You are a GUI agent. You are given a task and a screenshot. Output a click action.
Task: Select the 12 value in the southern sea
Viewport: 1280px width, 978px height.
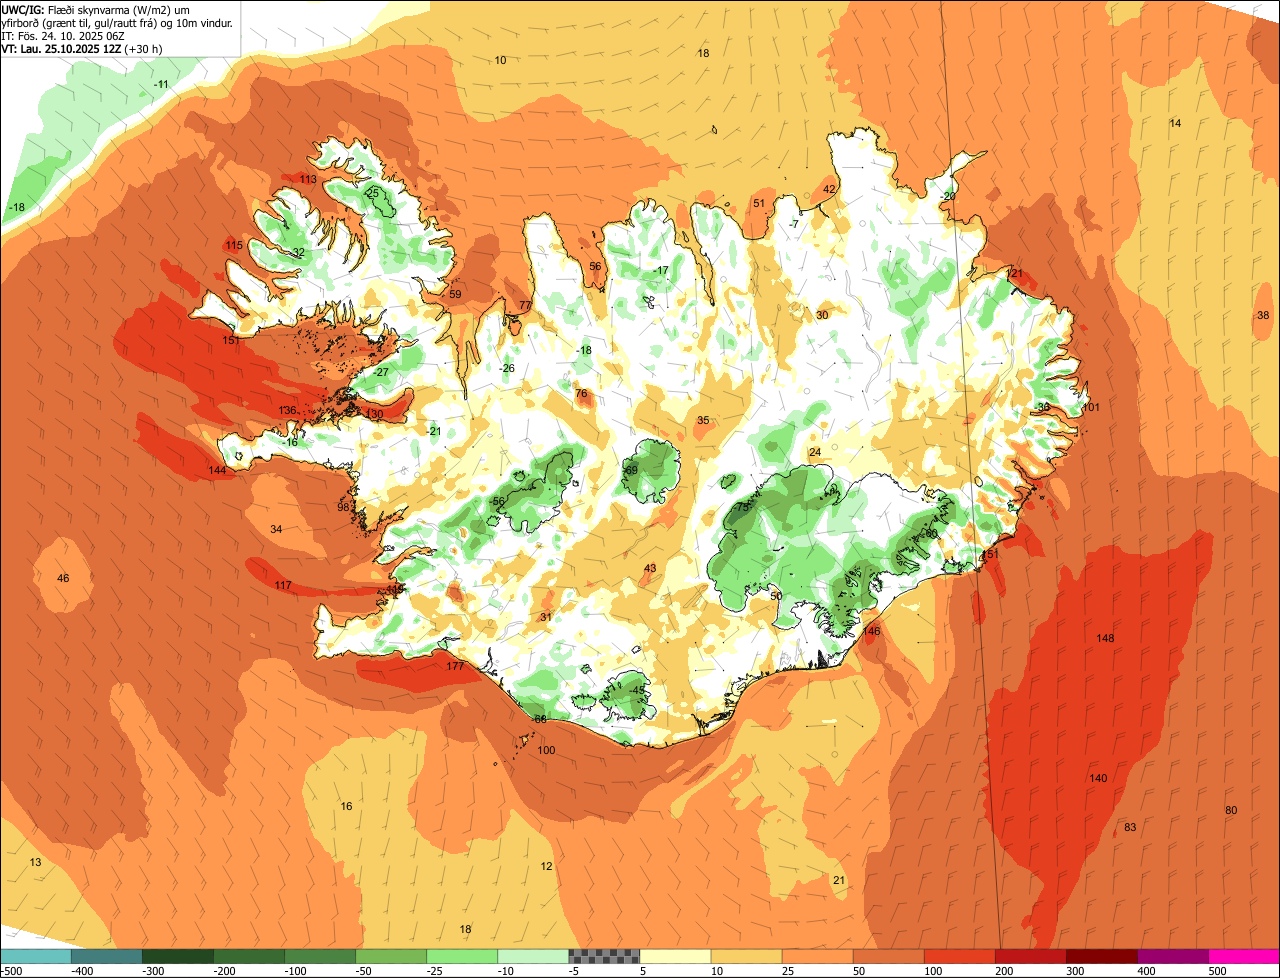pyautogui.click(x=546, y=866)
